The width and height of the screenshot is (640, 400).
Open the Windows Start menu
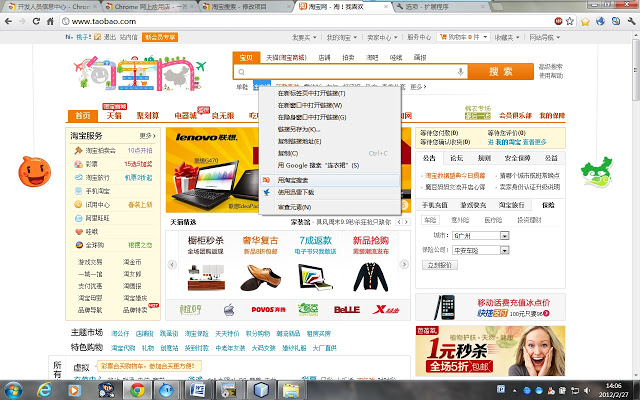pyautogui.click(x=13, y=391)
